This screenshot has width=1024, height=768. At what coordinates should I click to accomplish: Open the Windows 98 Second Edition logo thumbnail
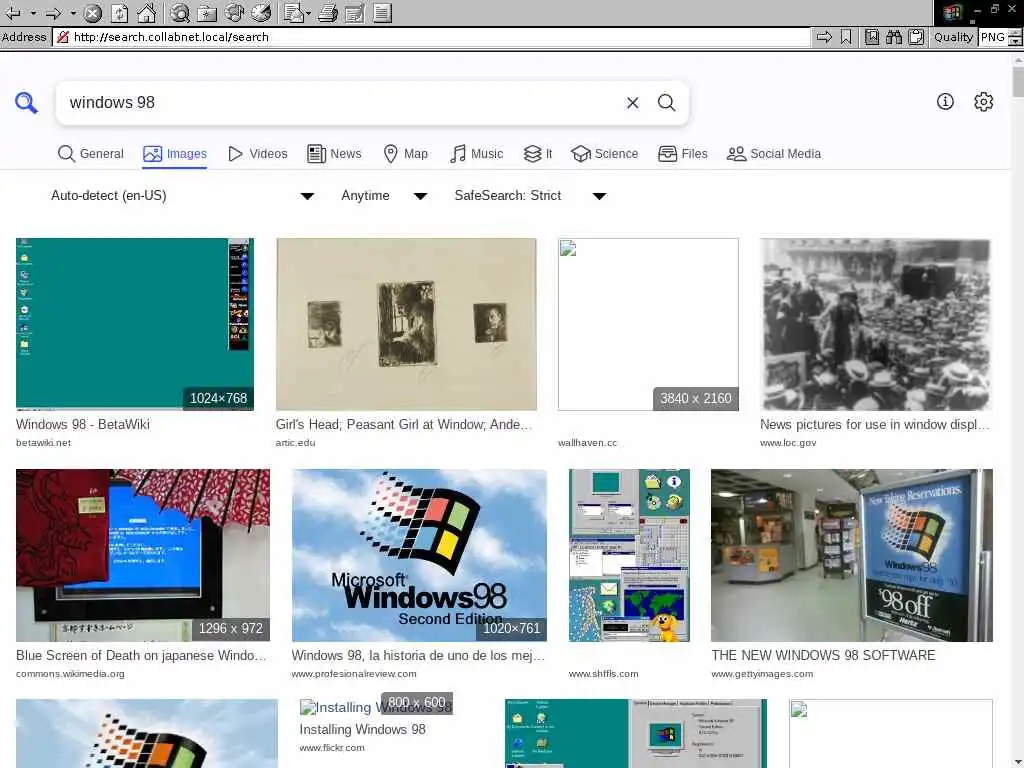point(419,555)
